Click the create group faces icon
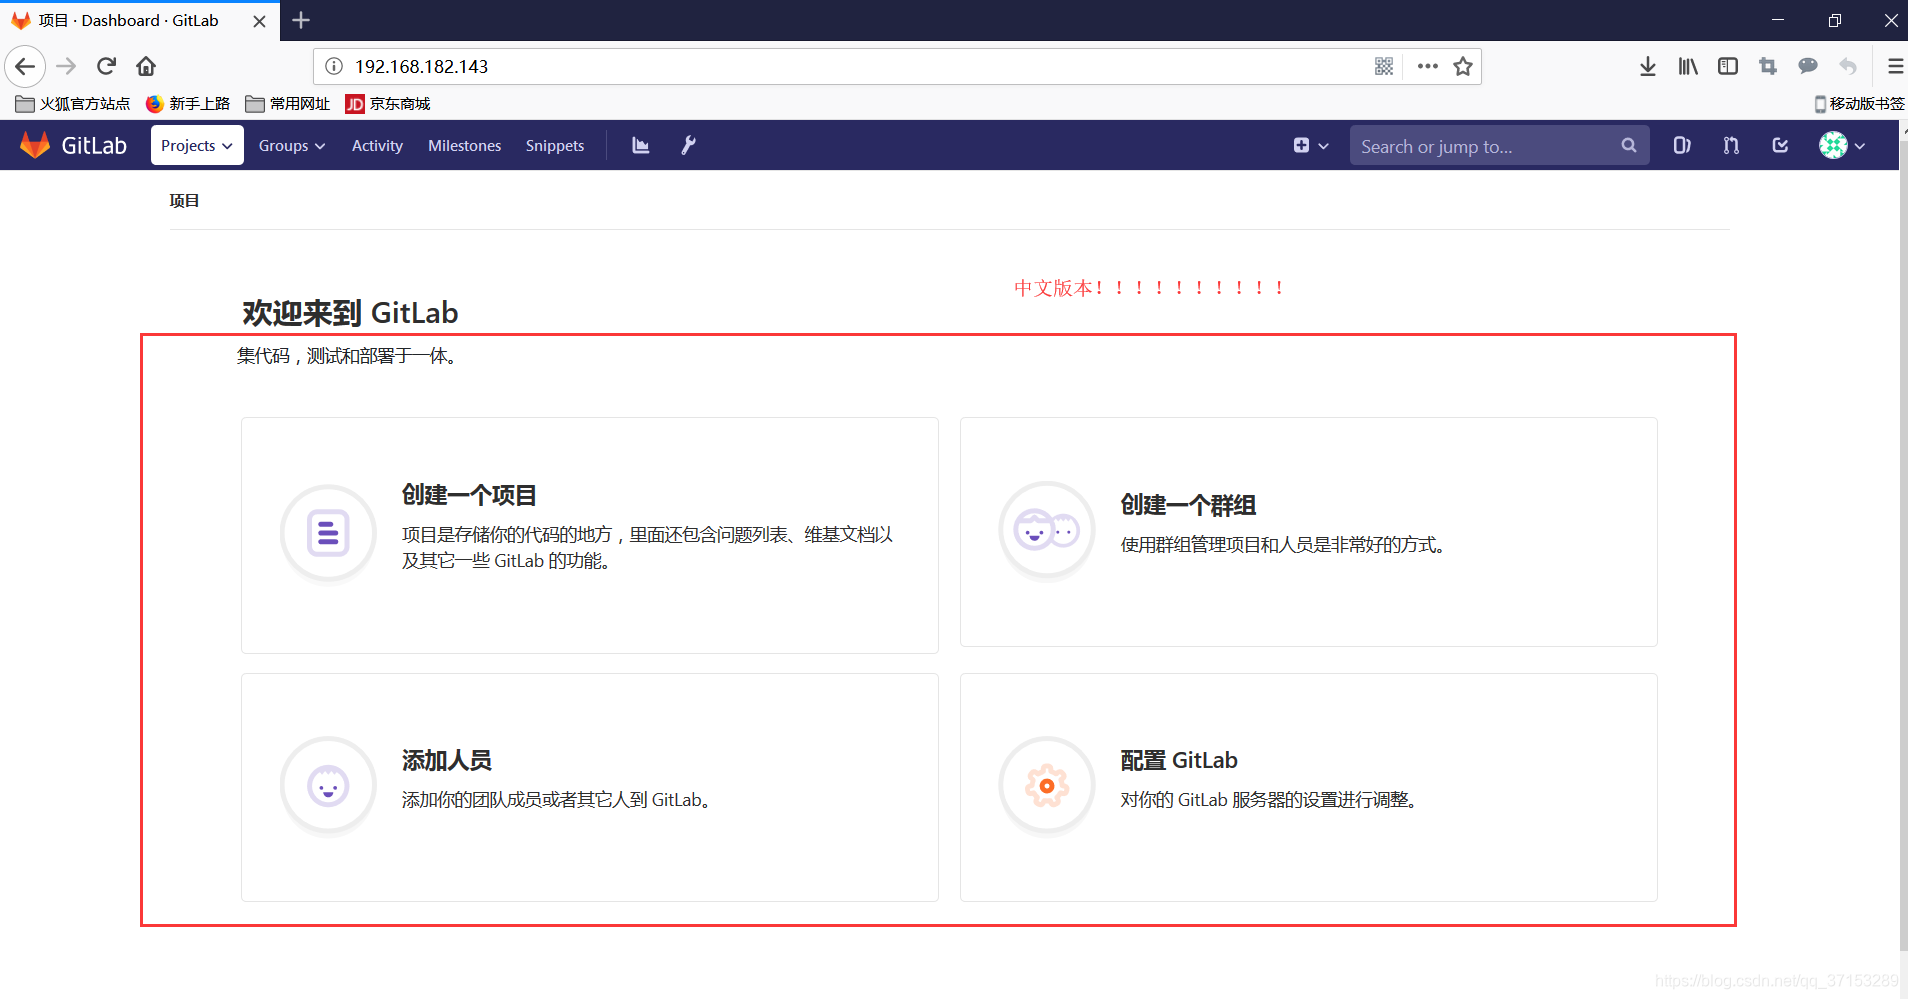Image resolution: width=1908 pixels, height=999 pixels. pyautogui.click(x=1047, y=530)
